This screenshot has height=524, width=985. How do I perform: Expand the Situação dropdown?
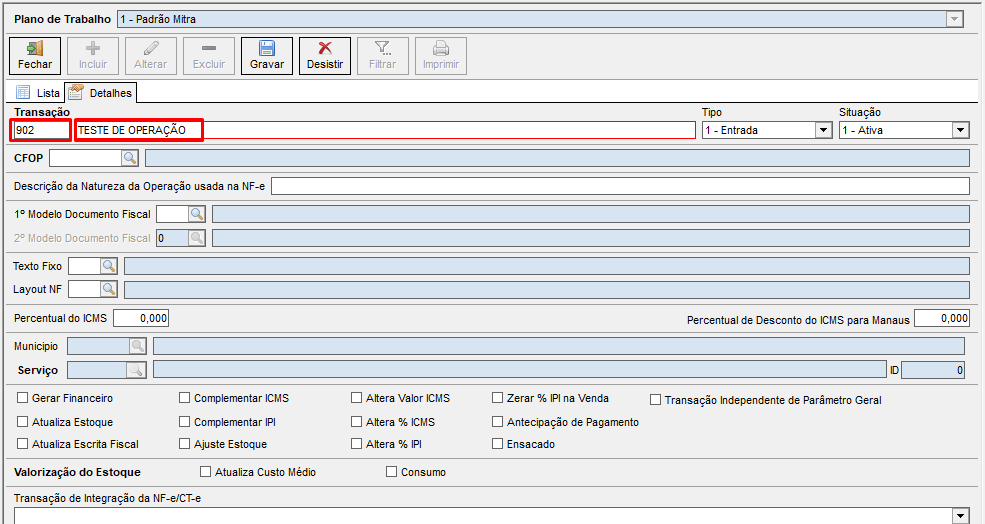pyautogui.click(x=960, y=130)
